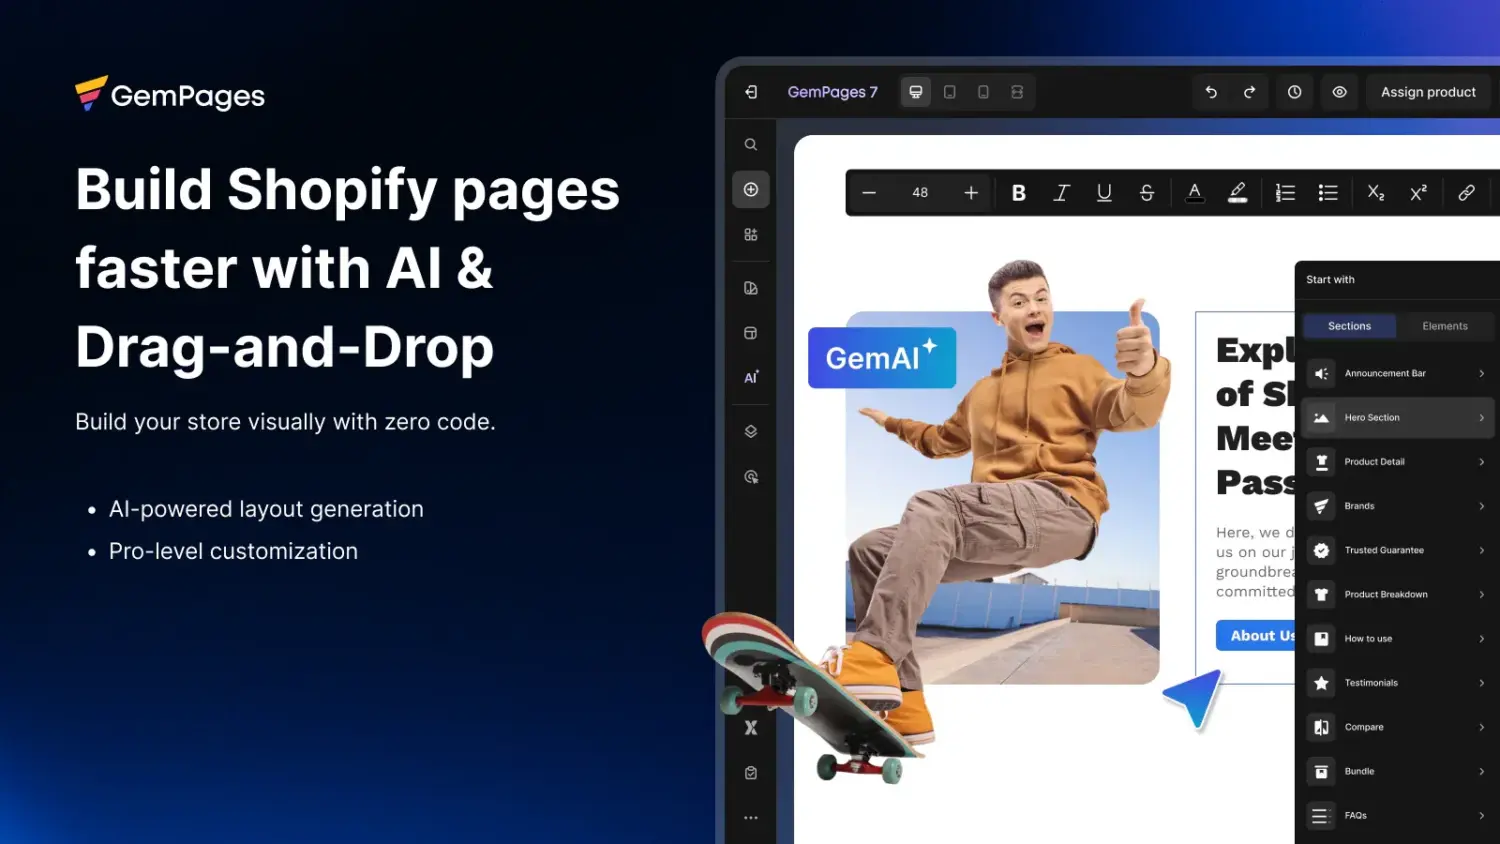The image size is (1500, 844).
Task: Click the FAQs list icon
Action: tap(1322, 816)
